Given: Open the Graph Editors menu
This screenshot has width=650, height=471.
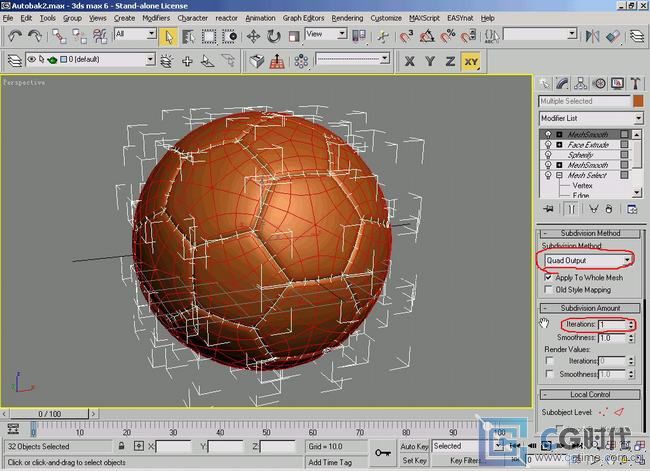Looking at the screenshot, I should coord(303,18).
